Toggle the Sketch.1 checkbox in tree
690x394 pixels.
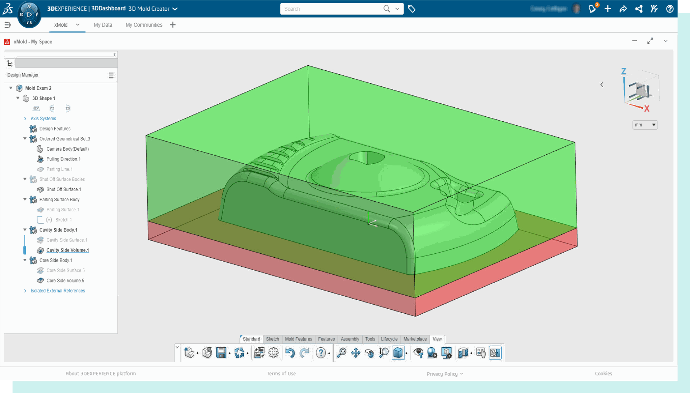[x=40, y=220]
